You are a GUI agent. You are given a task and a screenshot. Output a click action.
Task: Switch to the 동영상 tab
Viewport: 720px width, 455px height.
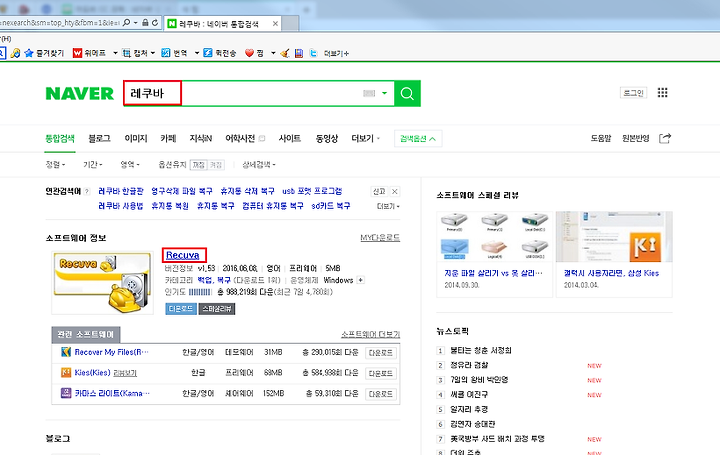[326, 139]
